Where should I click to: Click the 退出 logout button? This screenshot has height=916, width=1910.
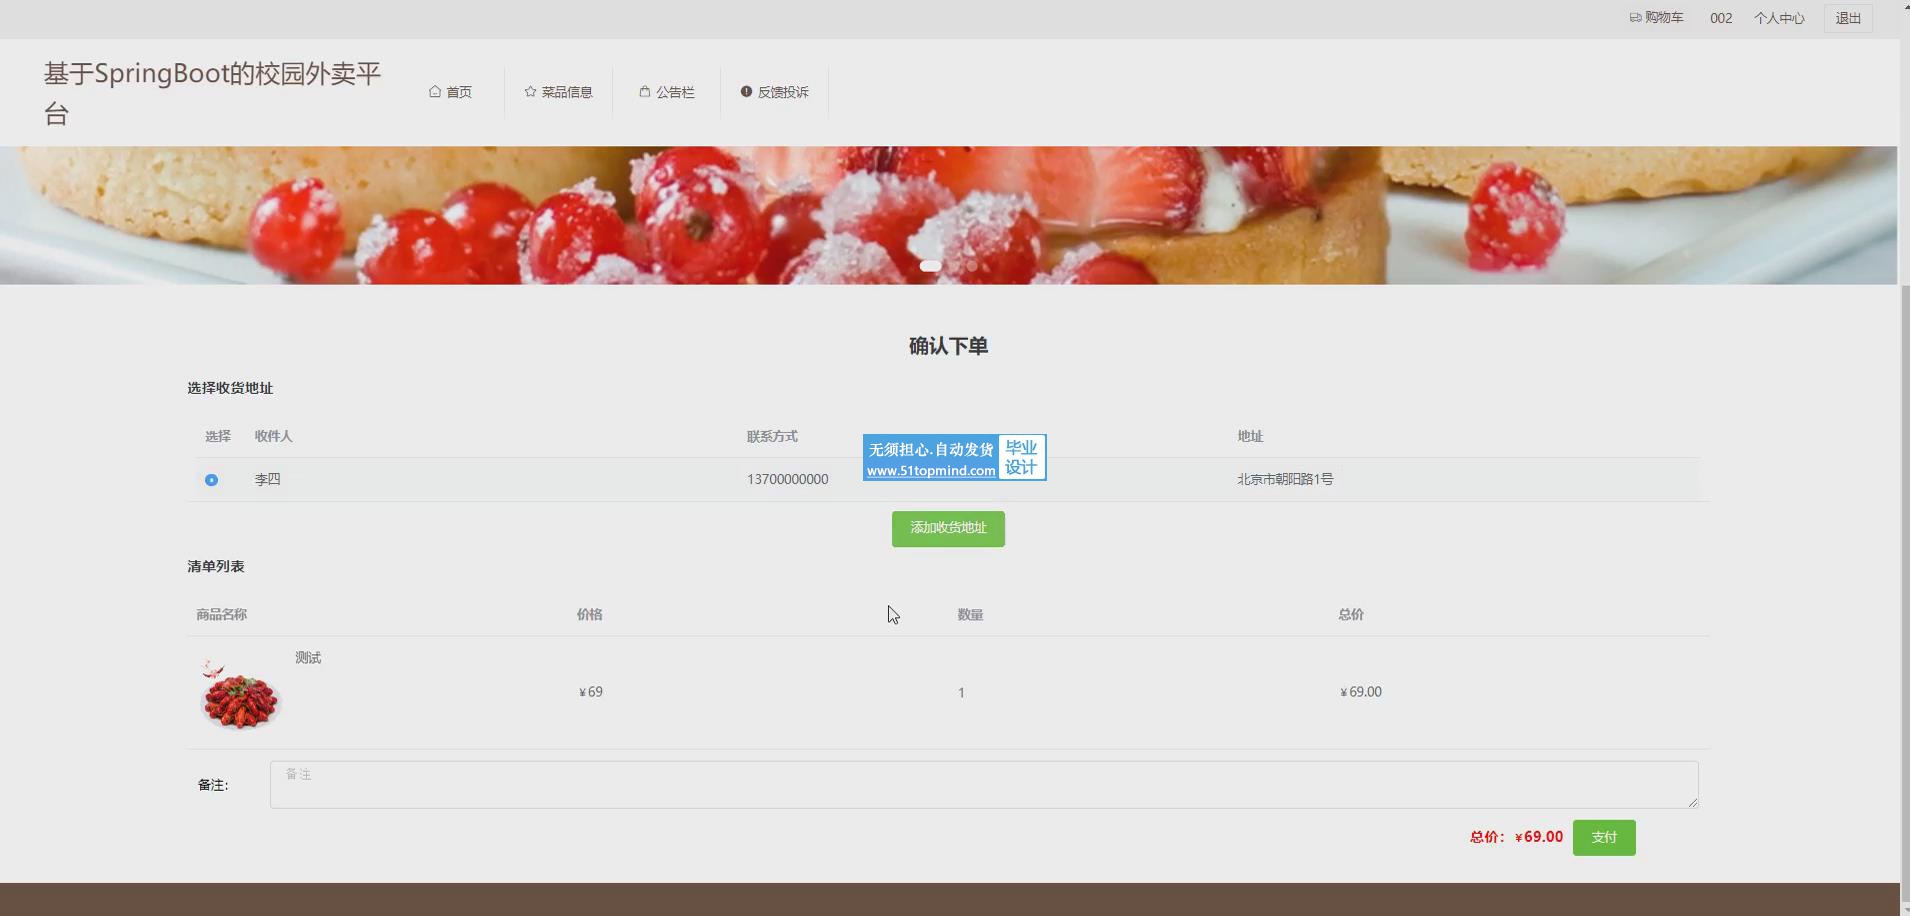(1848, 18)
